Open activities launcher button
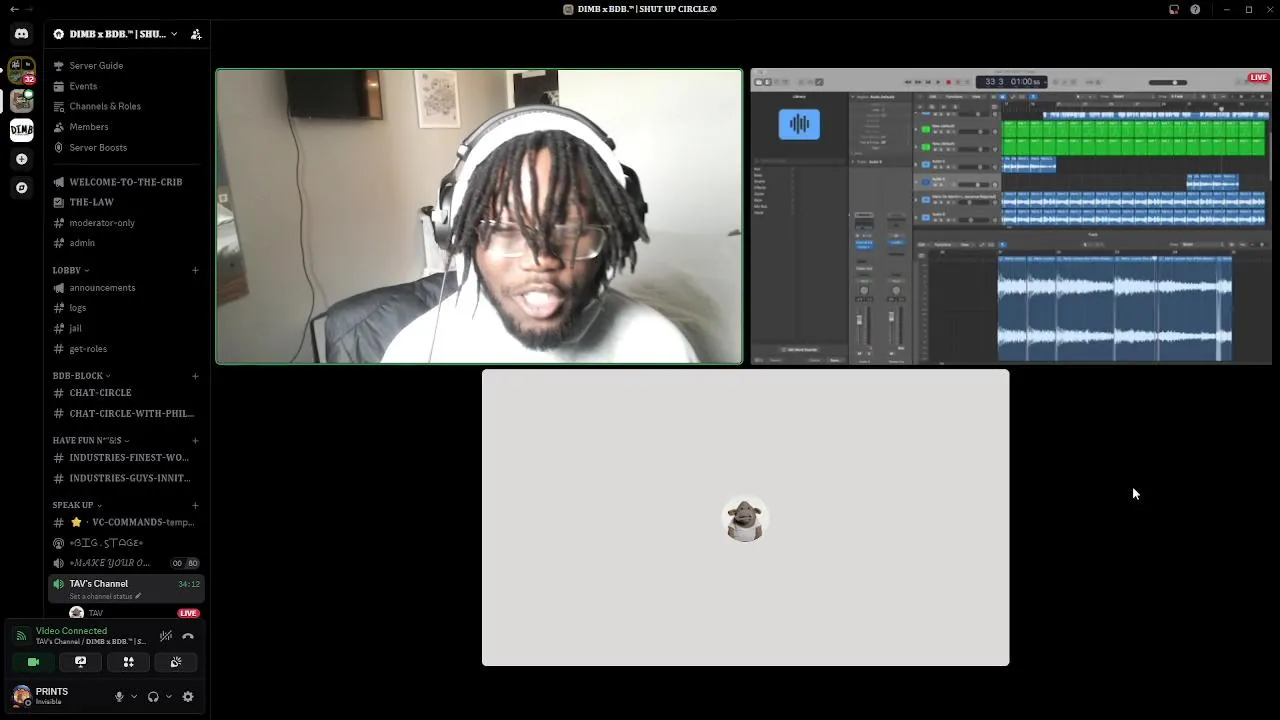 pos(128,662)
